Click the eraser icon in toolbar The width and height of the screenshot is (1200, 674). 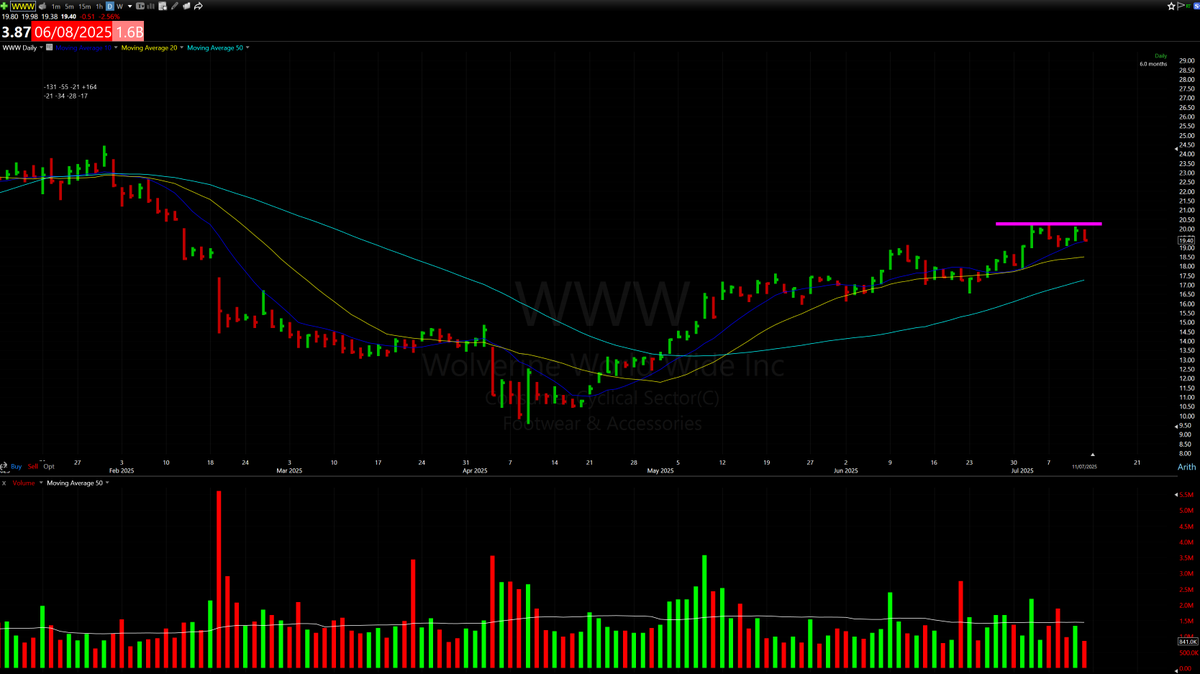coord(186,6)
